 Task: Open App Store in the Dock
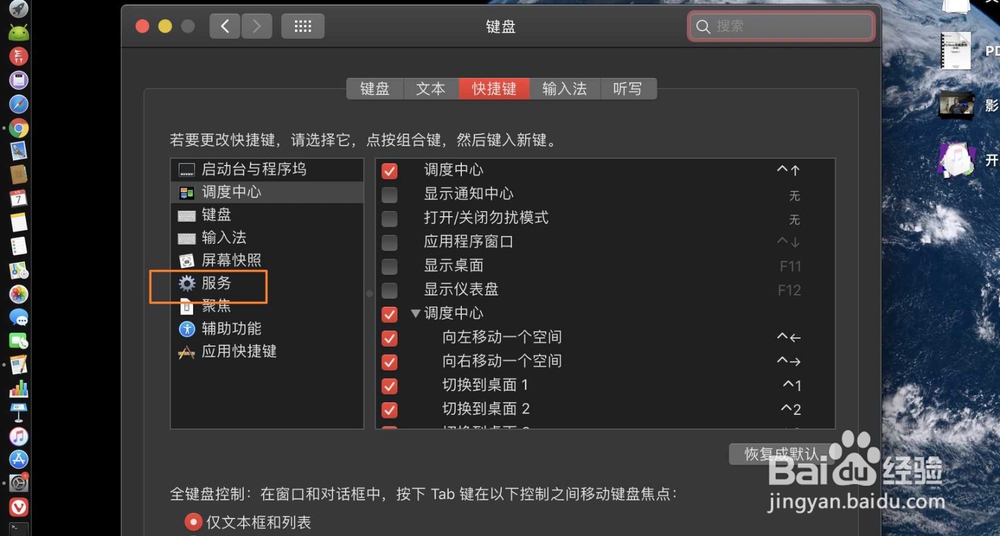[18, 459]
